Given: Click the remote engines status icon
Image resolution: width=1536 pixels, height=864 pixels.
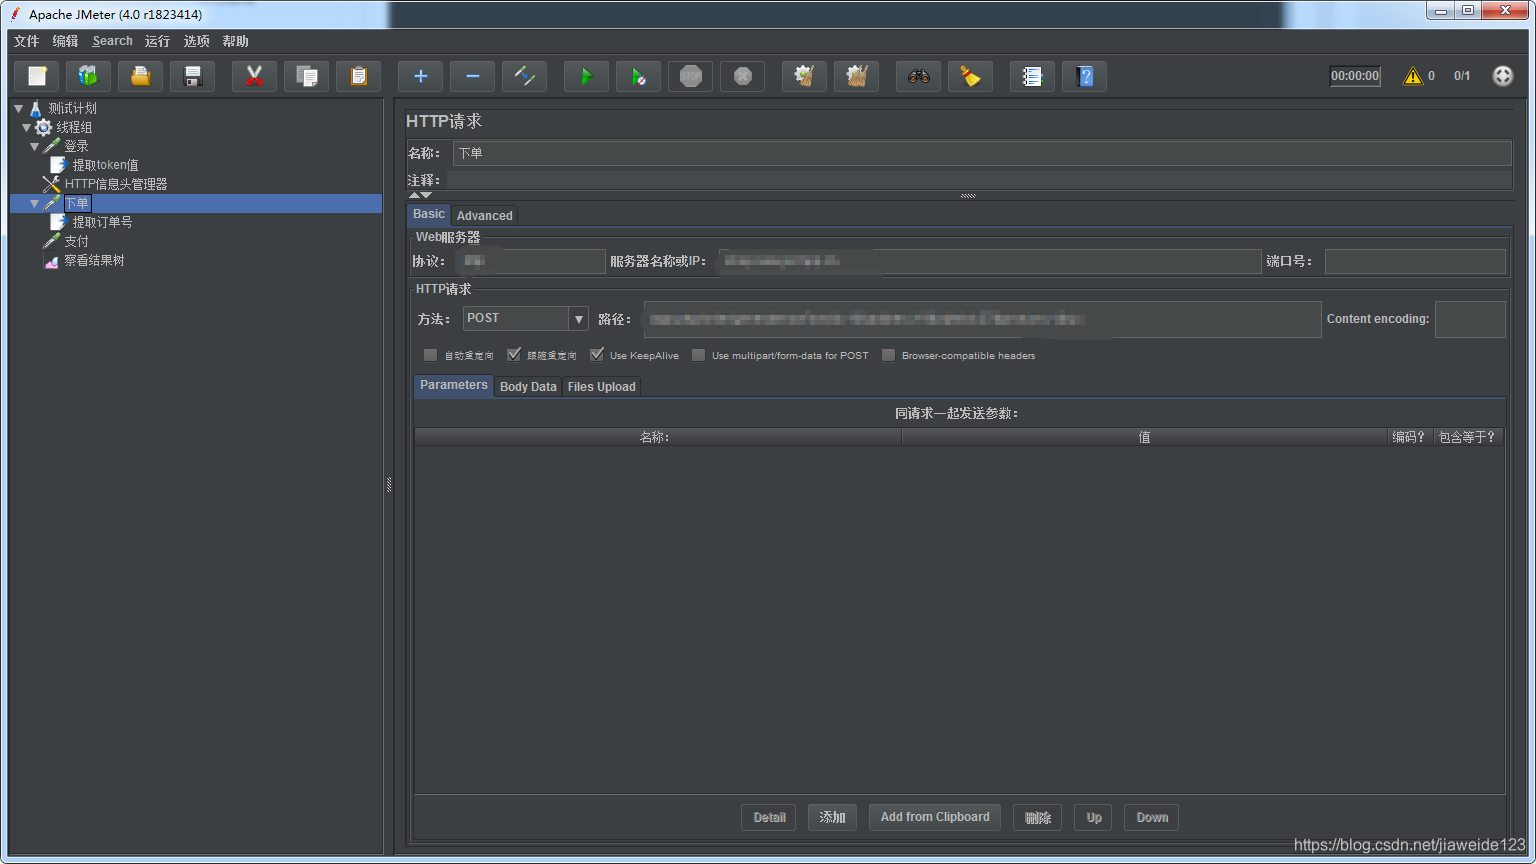Looking at the screenshot, I should (1503, 76).
